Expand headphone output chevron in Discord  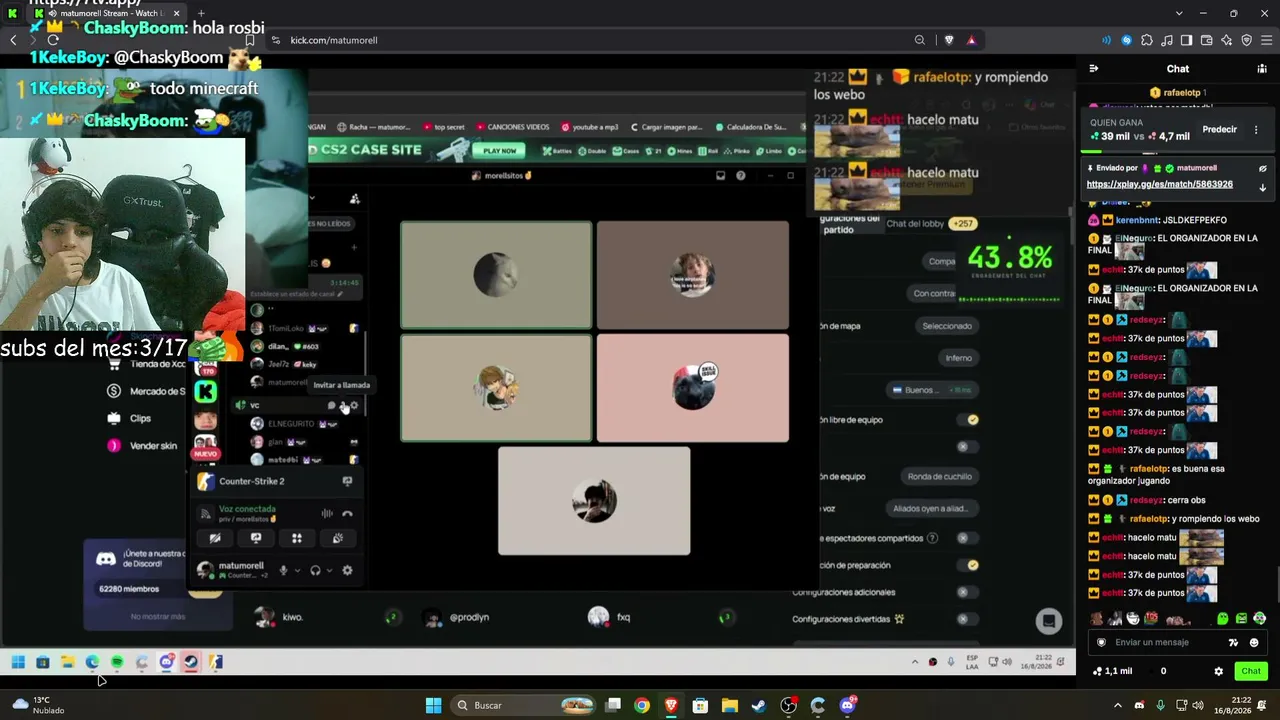click(x=329, y=570)
